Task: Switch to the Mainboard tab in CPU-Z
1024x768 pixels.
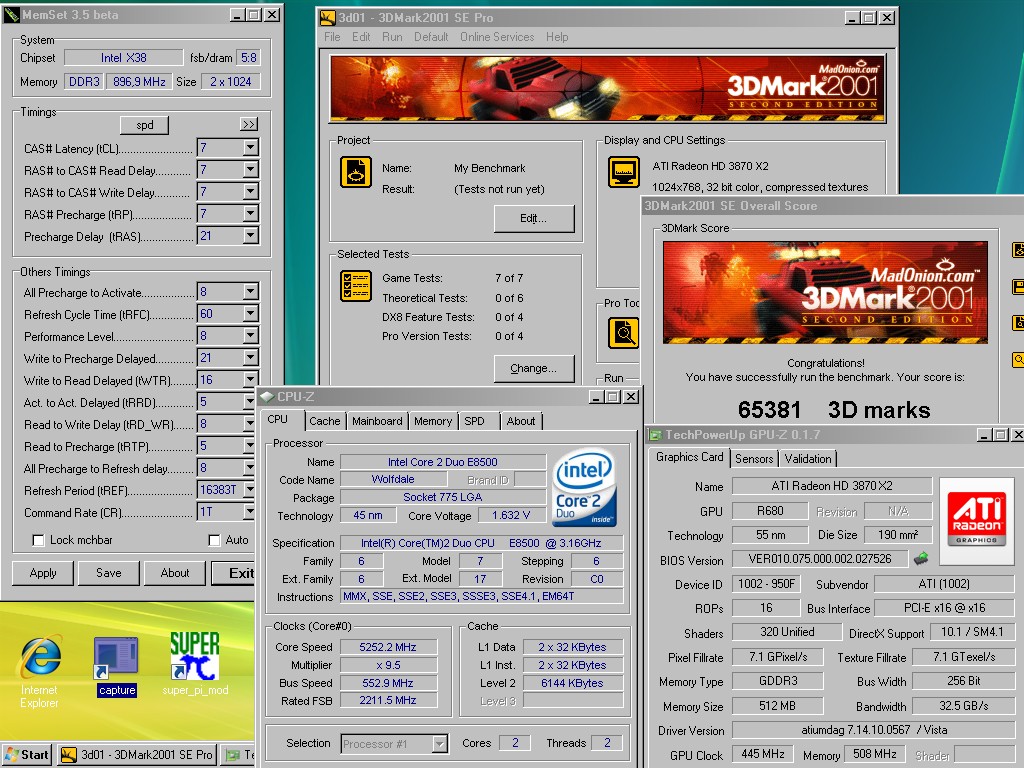Action: coord(377,421)
